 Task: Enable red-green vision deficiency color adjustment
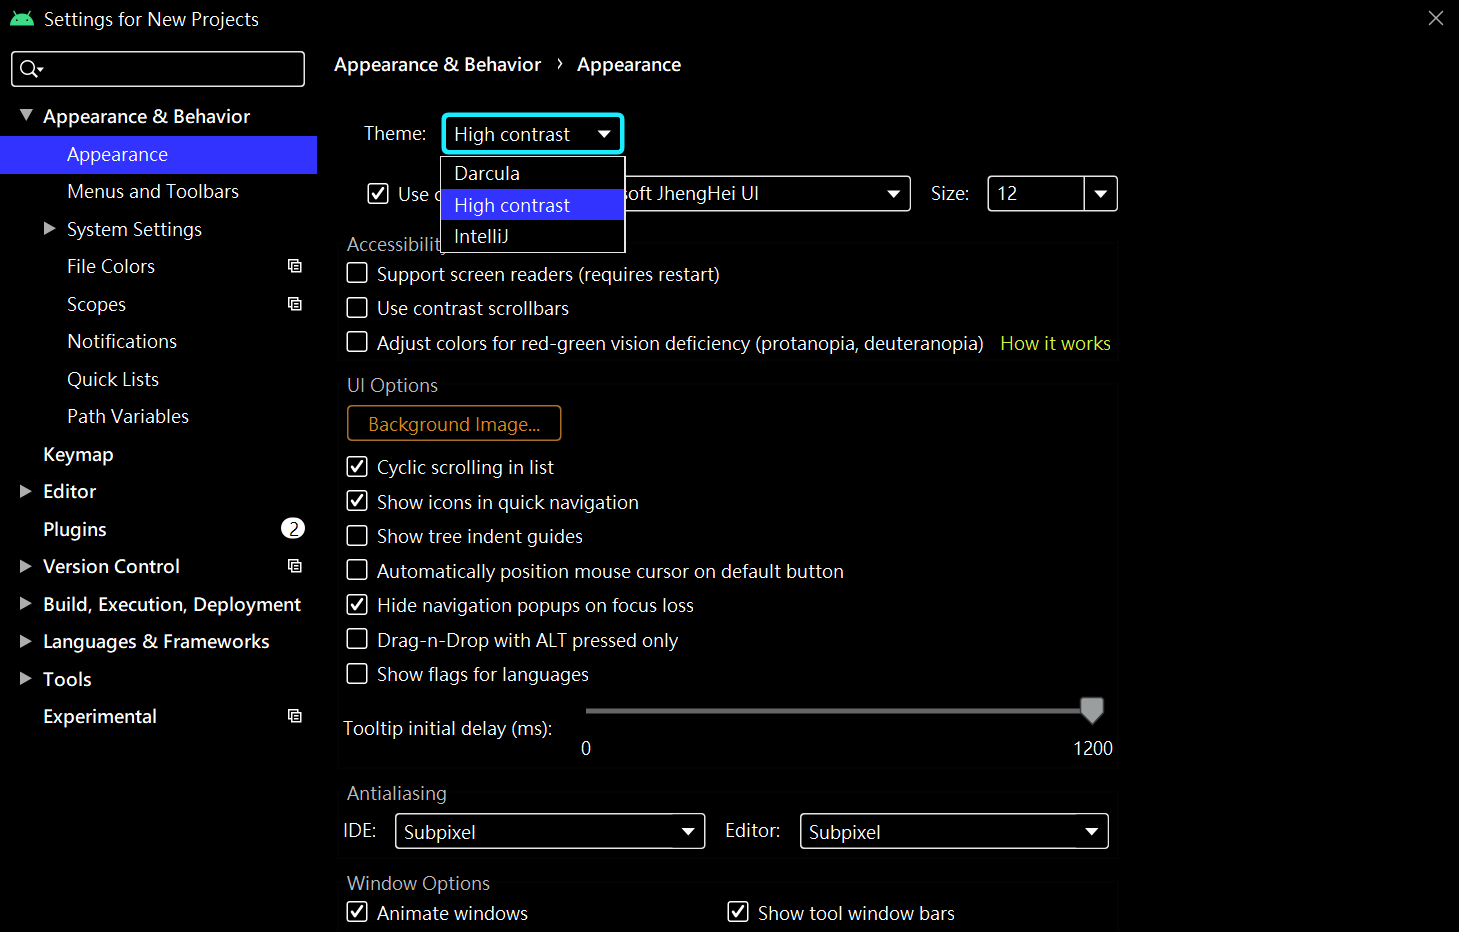coord(357,342)
